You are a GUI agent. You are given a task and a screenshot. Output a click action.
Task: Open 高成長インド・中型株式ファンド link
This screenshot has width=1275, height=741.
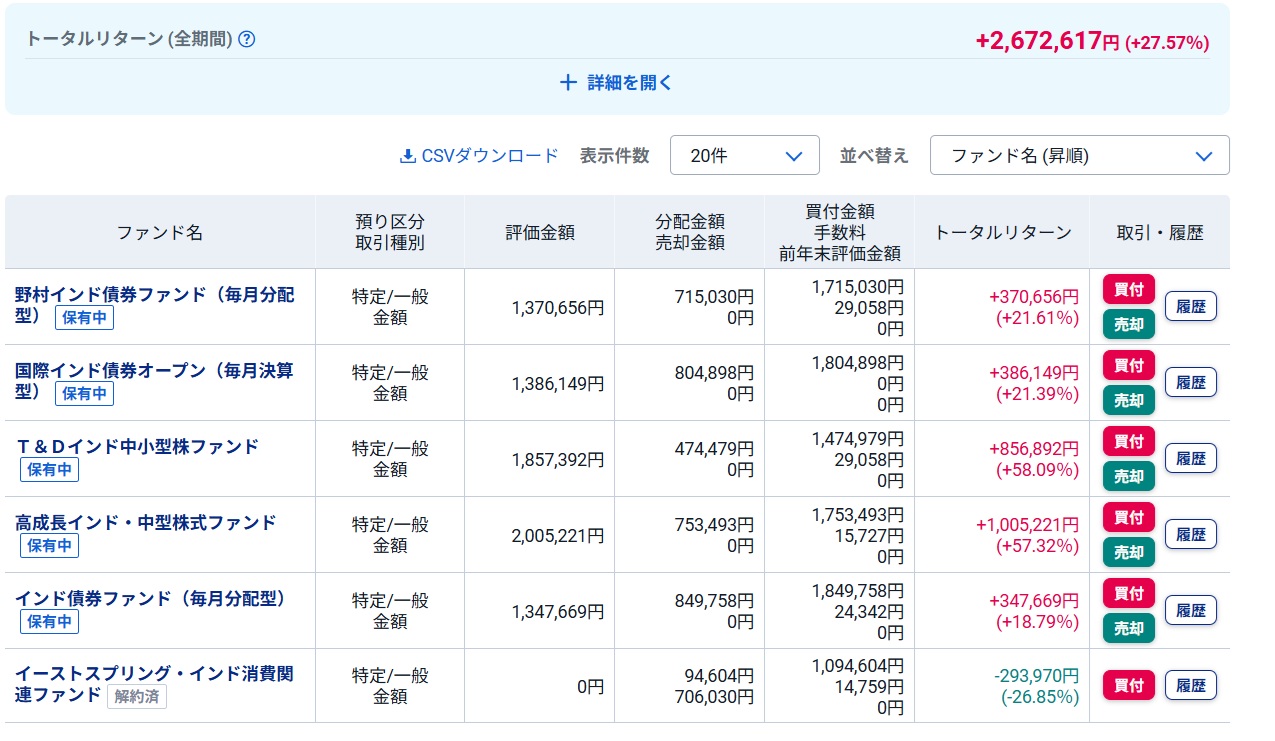point(145,523)
